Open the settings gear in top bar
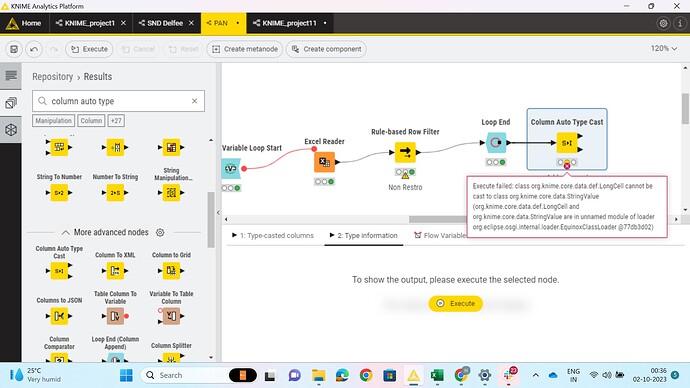Screen dimensions: 690x388 (x=663, y=23)
